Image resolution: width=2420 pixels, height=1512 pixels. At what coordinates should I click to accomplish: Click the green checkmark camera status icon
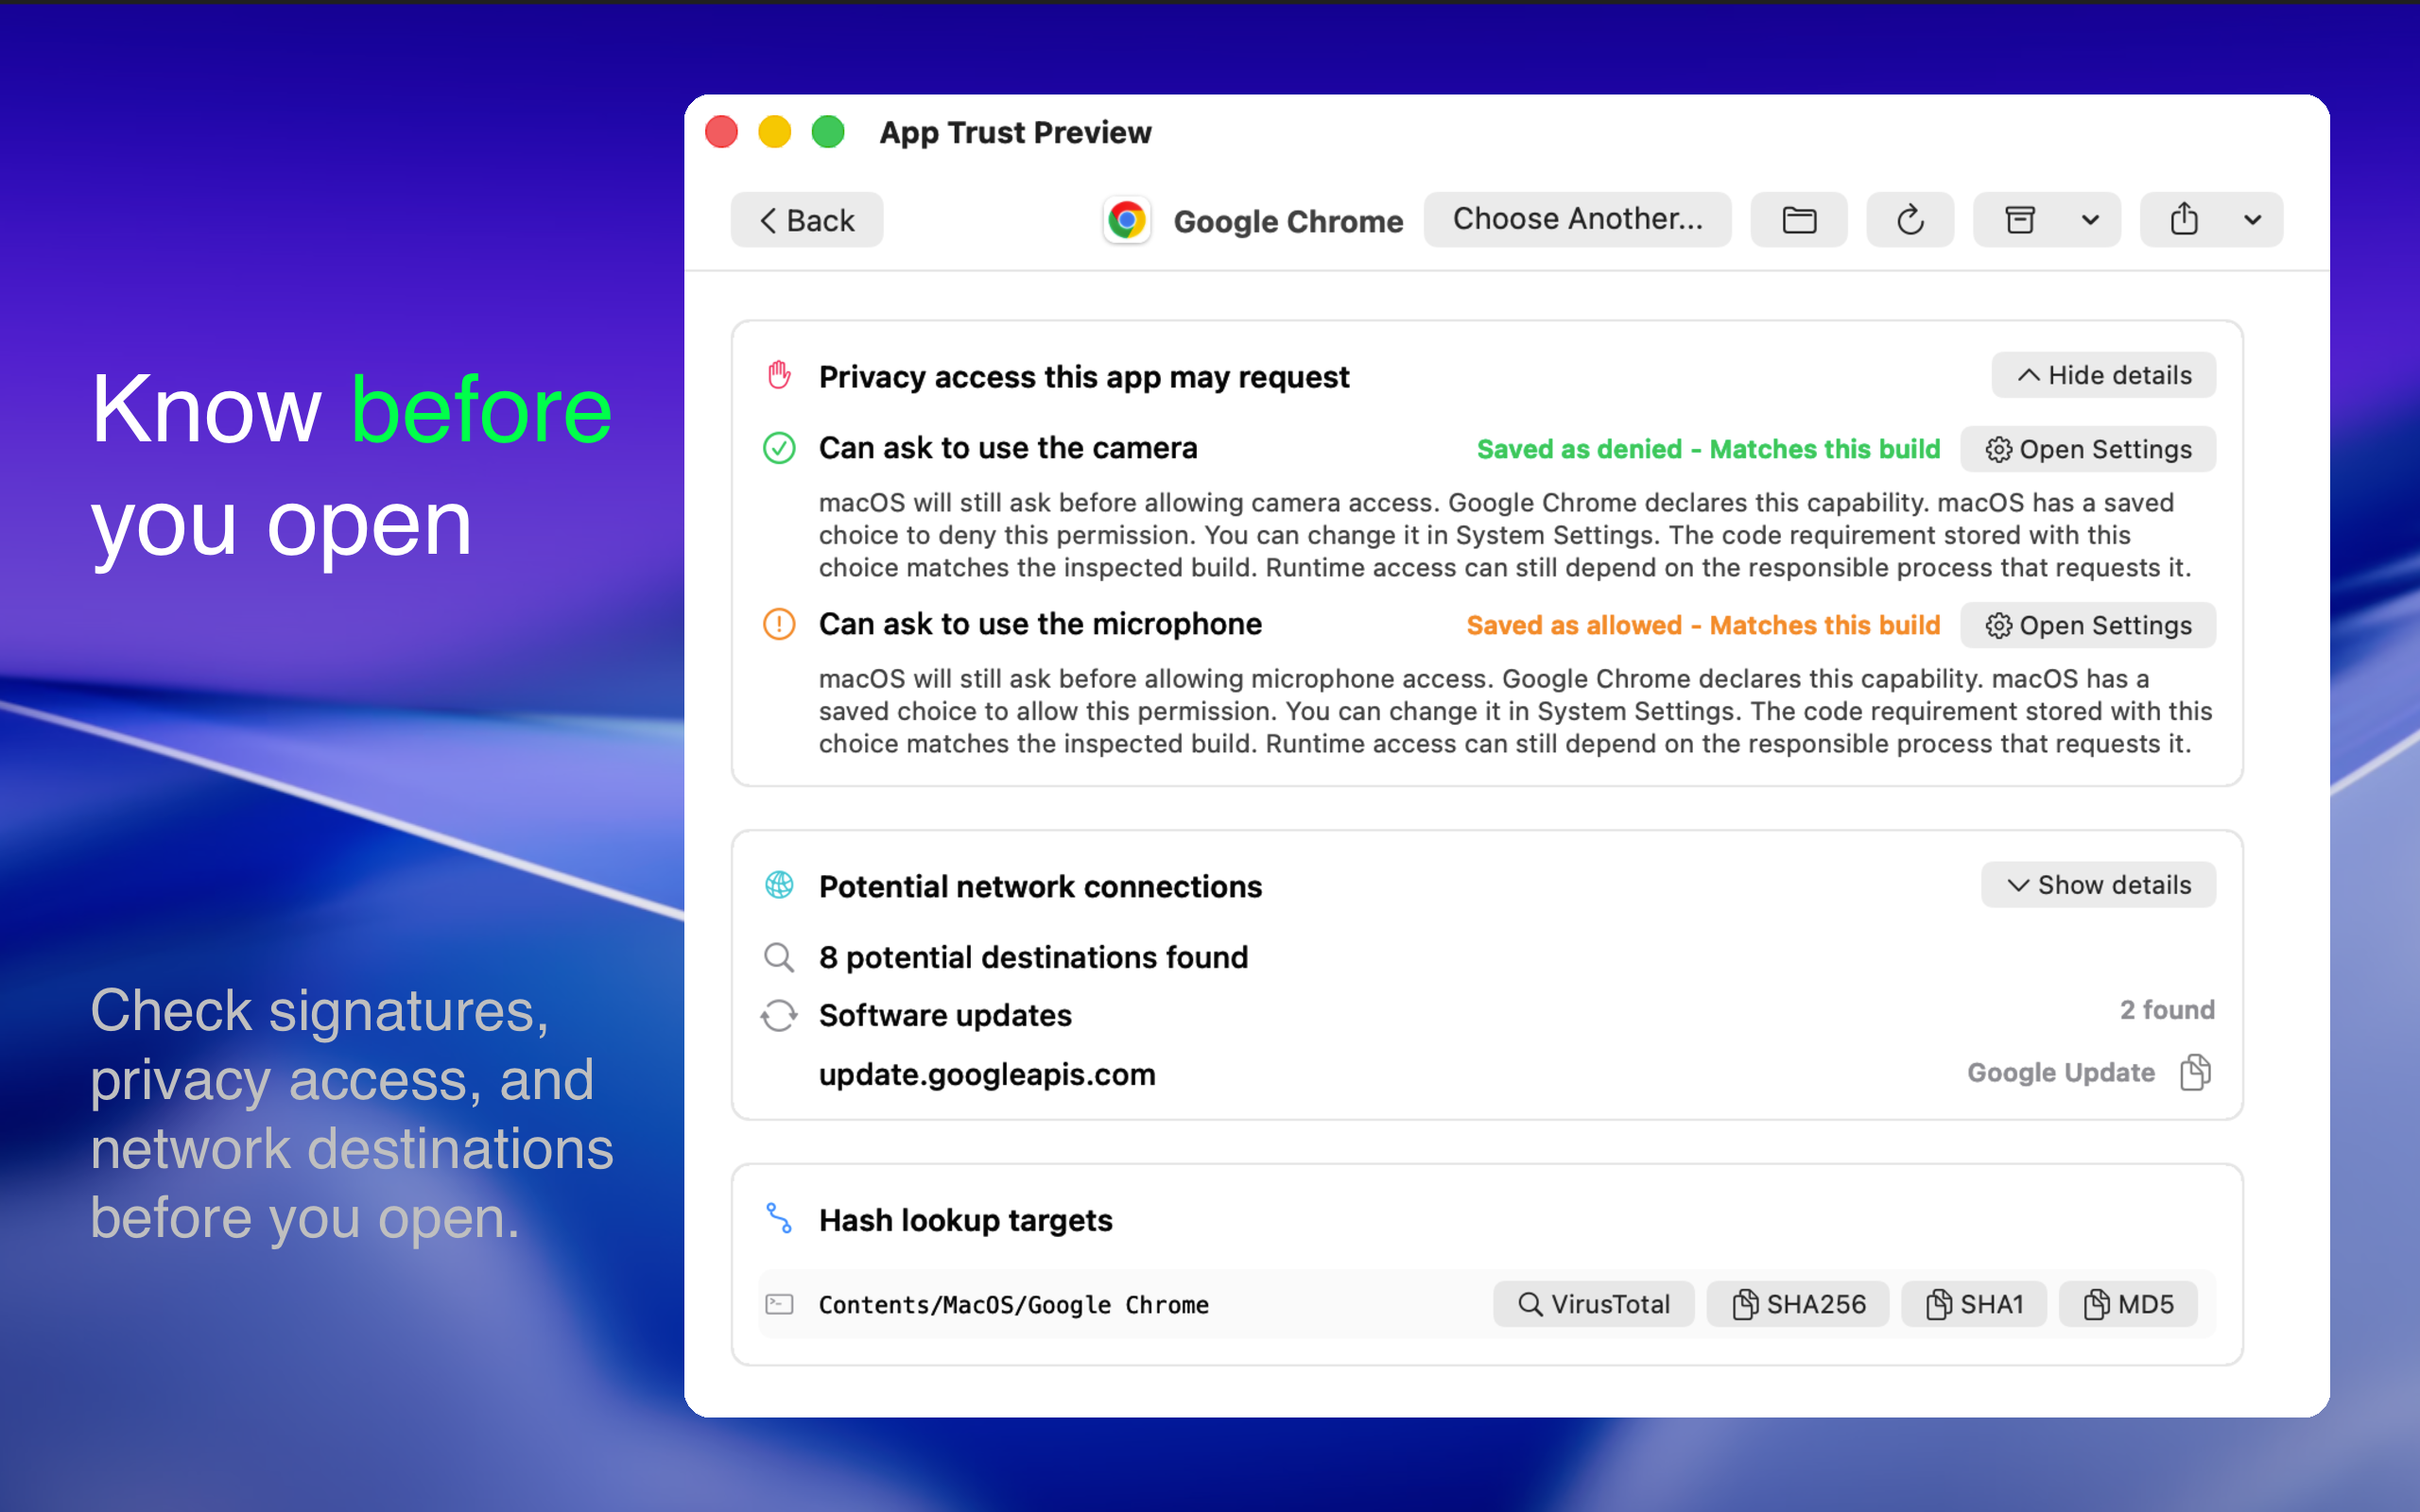779,448
